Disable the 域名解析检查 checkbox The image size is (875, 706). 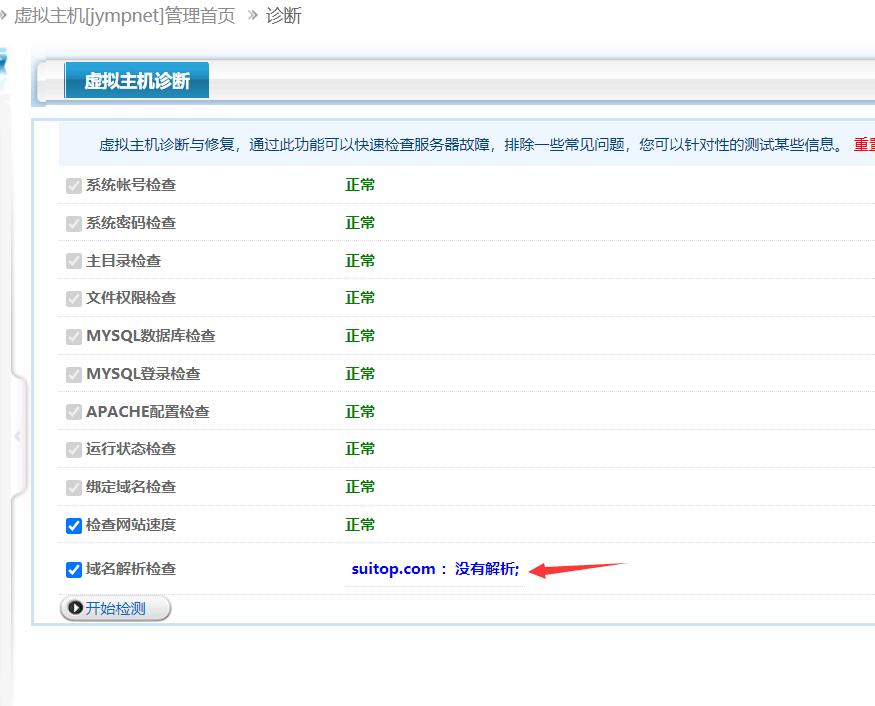(73, 568)
